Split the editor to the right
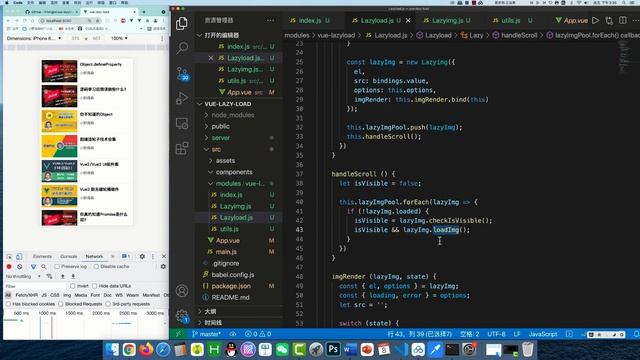The image size is (640, 360). coord(623,20)
